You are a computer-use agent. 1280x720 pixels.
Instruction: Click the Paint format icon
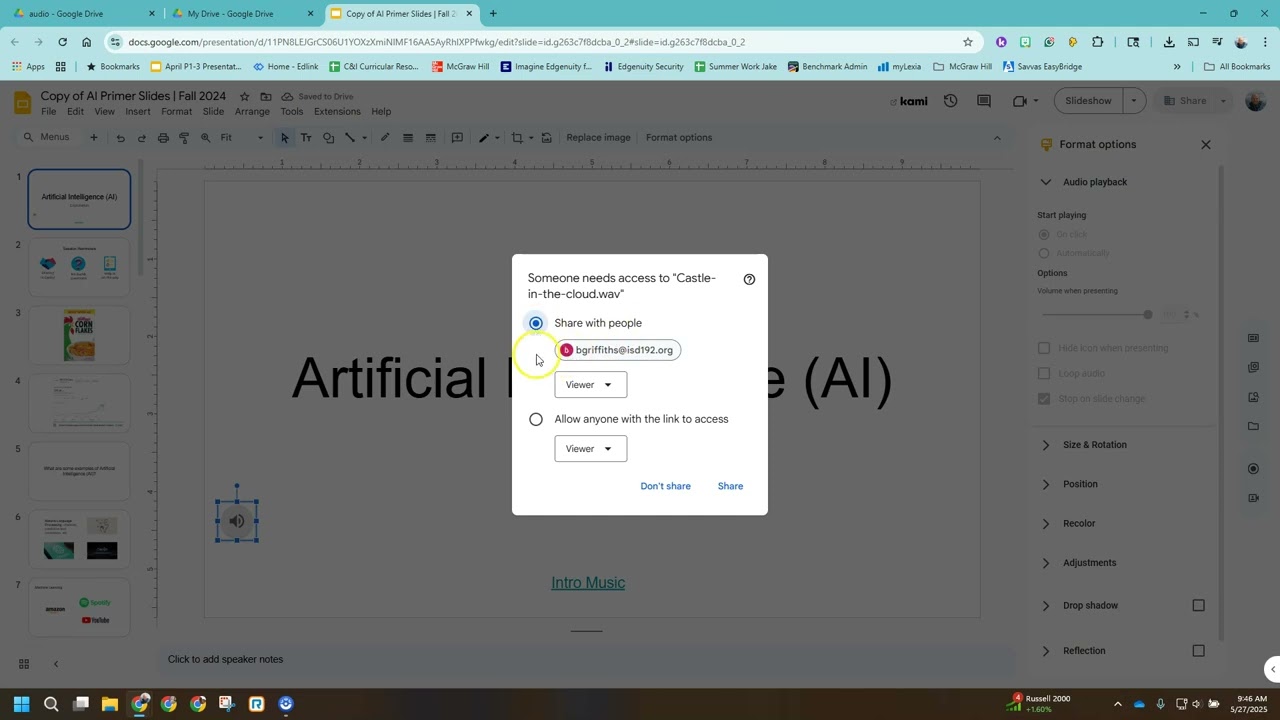click(x=184, y=138)
